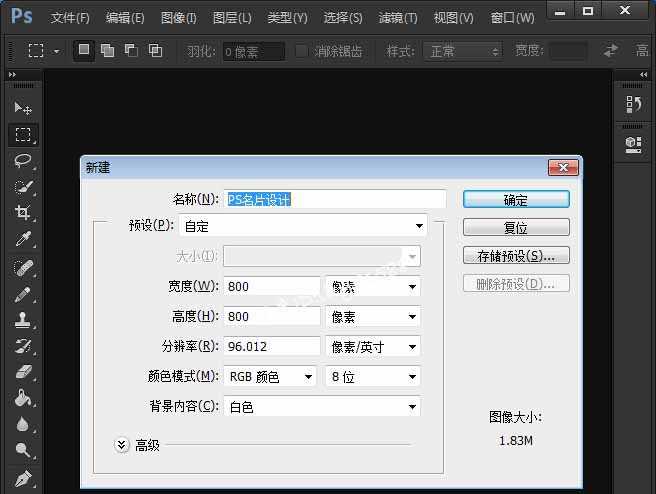Open the 图层(L) menu
Viewport: 656px width, 494px height.
point(232,18)
